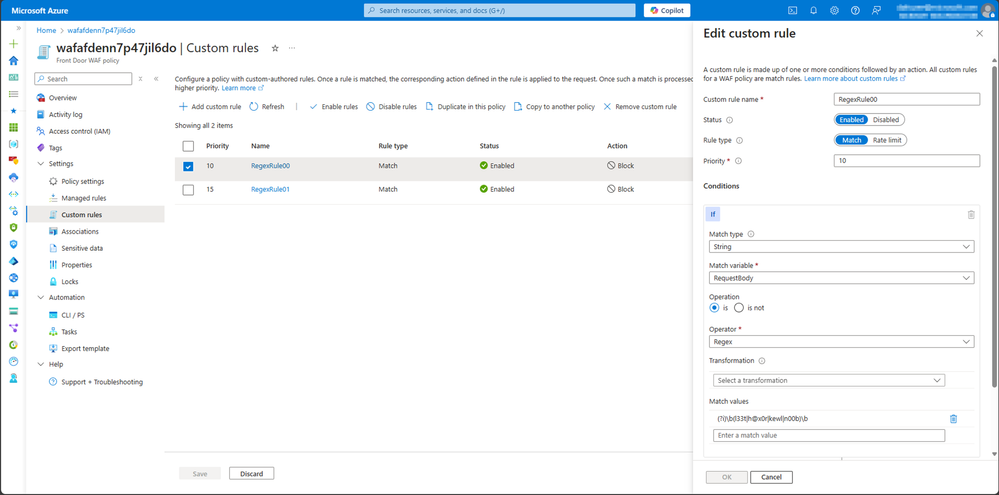Click Enable rules in toolbar

[333, 107]
